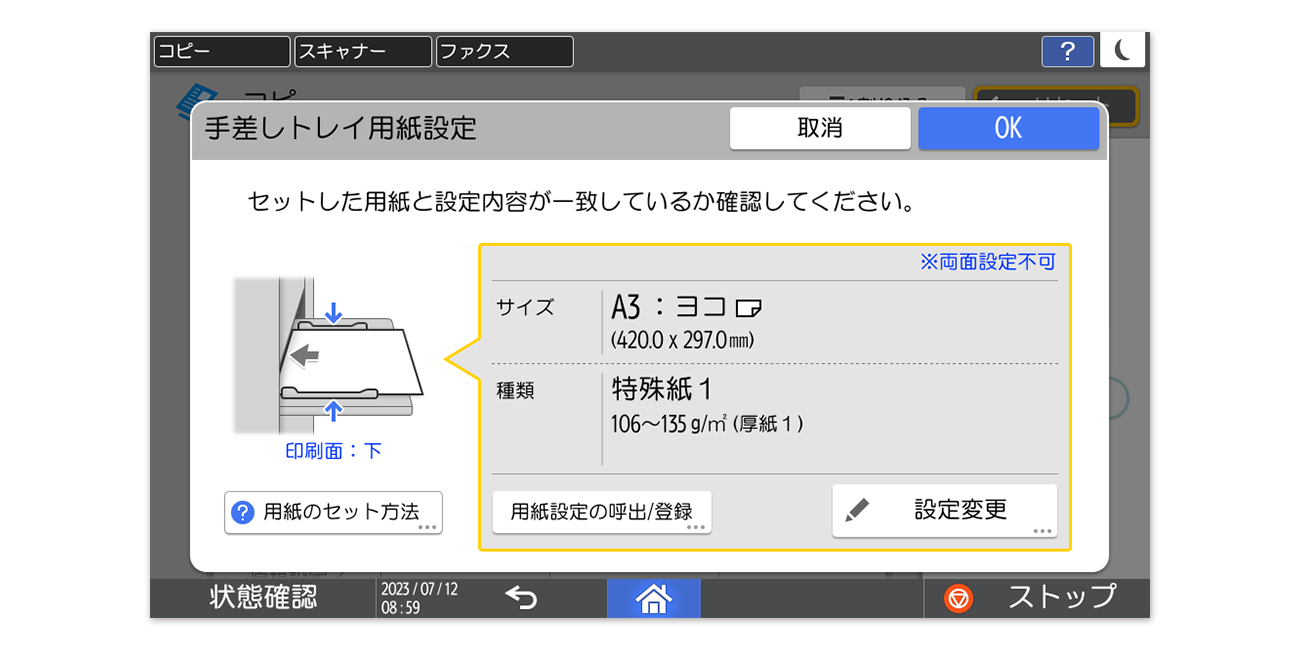Toggle the sleep mode moon icon

[x=1122, y=51]
